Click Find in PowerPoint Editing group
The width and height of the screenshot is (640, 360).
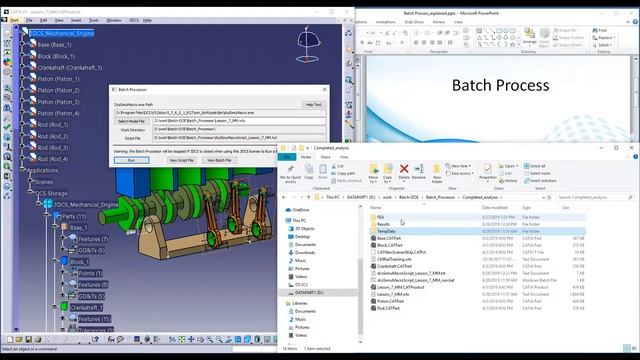600,30
